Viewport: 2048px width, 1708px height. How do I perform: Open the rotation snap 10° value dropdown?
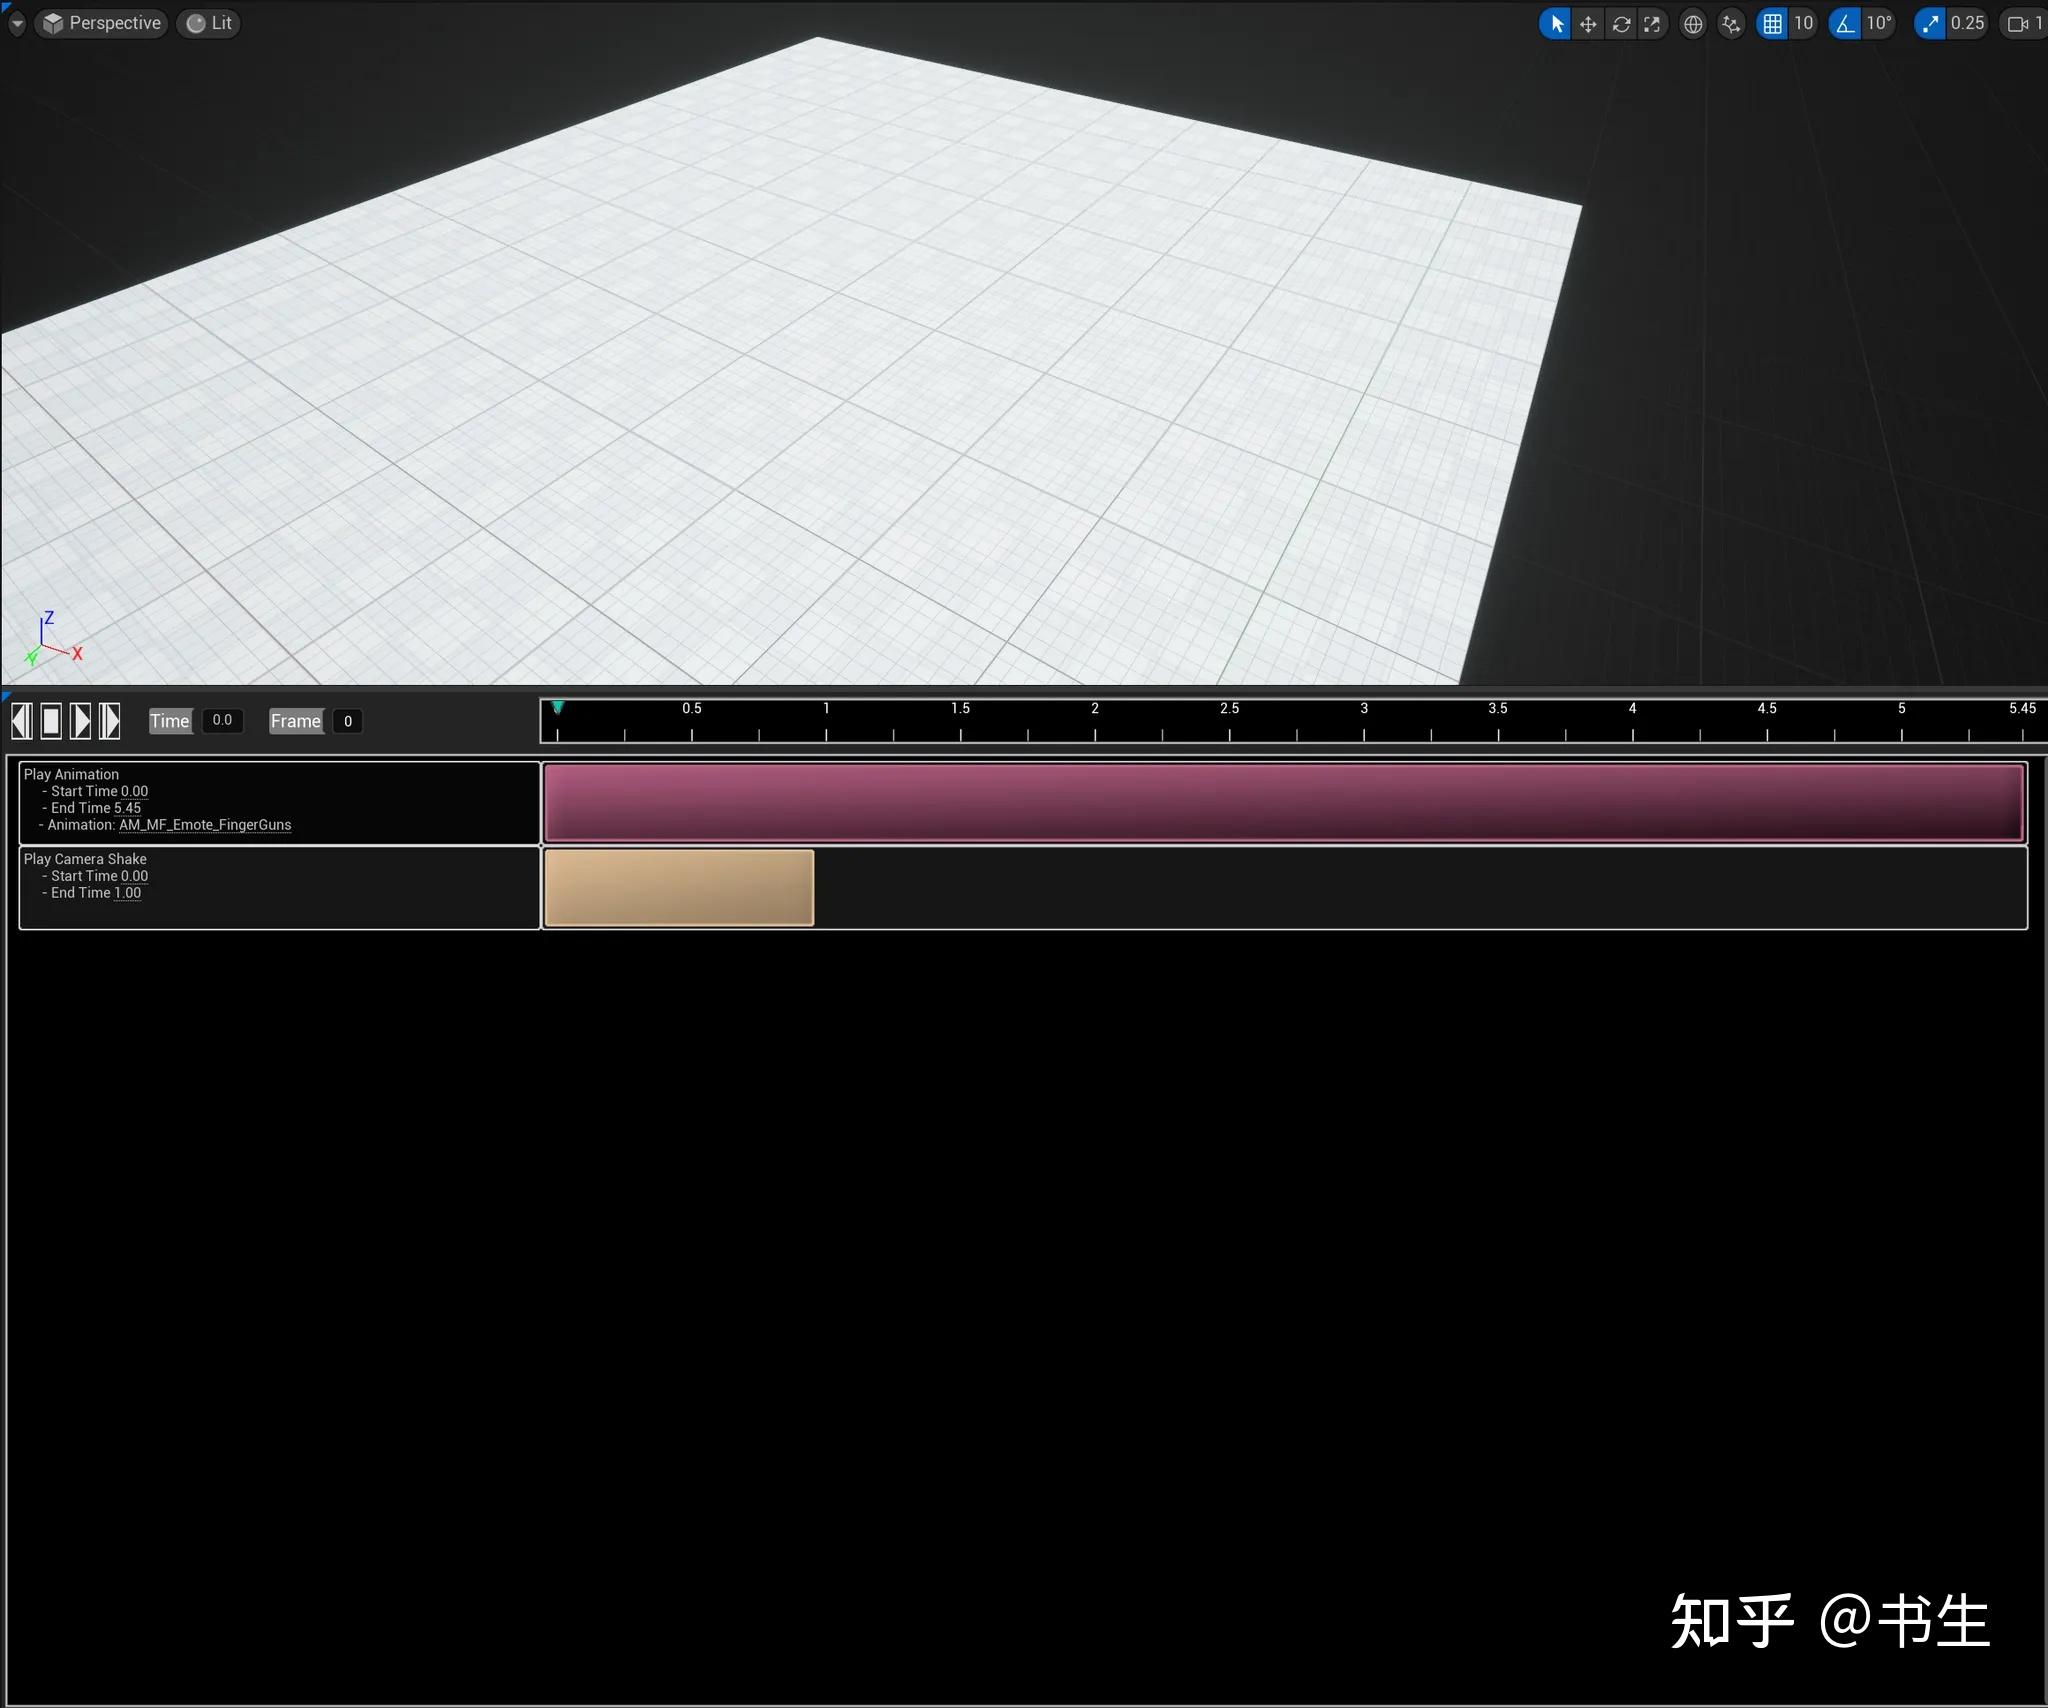click(1879, 23)
